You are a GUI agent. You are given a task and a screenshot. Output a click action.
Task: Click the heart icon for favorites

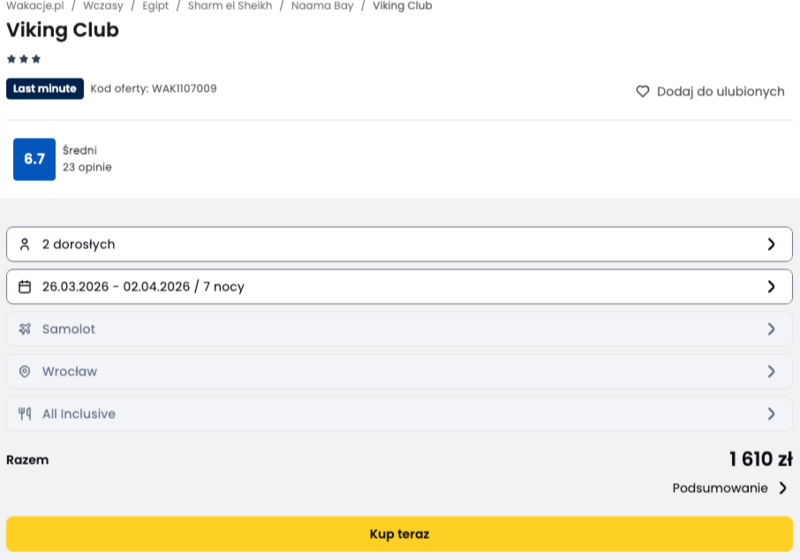643,91
